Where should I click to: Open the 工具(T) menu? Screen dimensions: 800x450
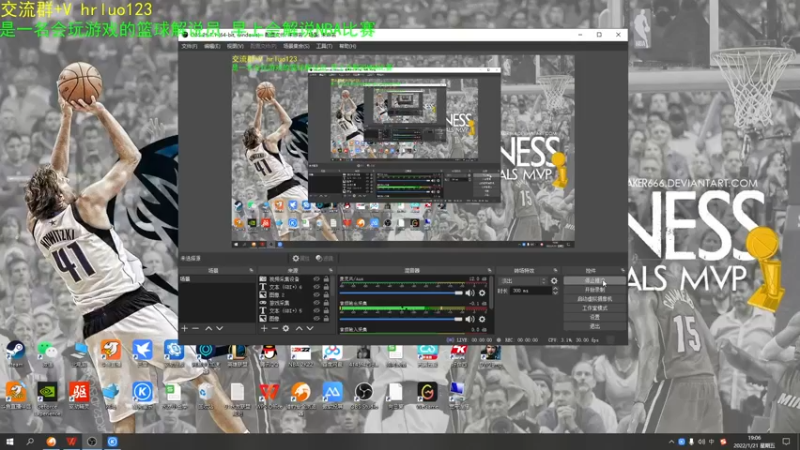(x=324, y=46)
